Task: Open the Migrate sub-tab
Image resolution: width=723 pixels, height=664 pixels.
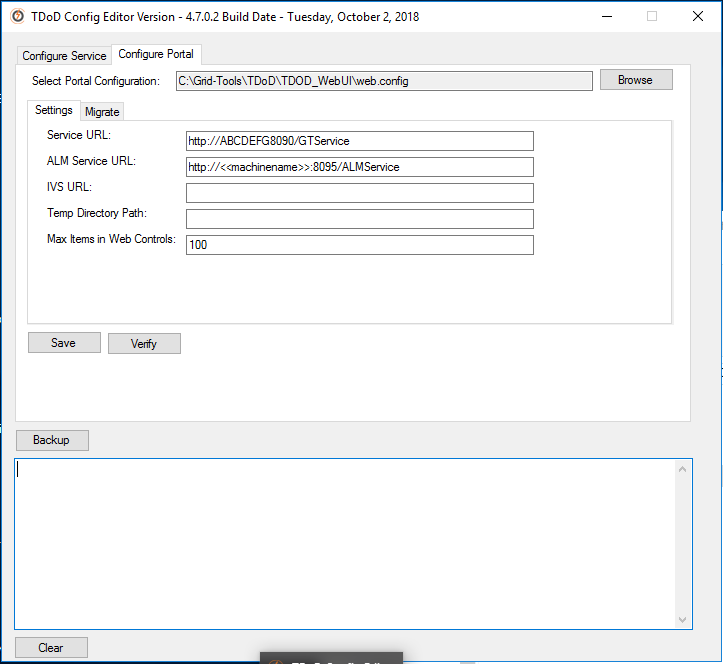Action: [102, 112]
